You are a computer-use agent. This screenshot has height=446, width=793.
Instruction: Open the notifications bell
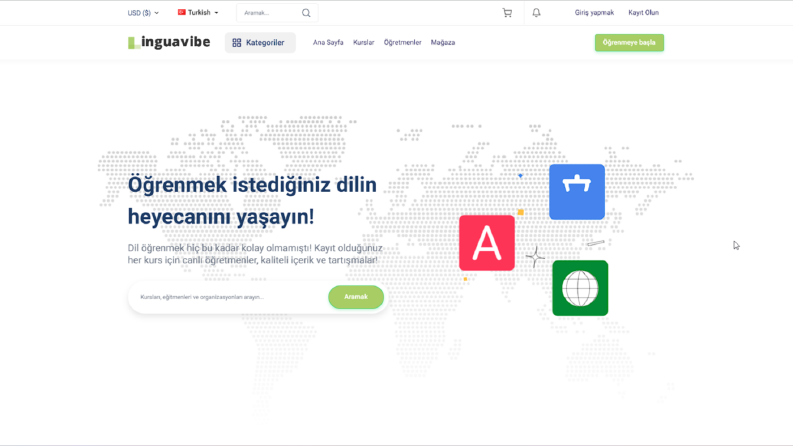[536, 13]
